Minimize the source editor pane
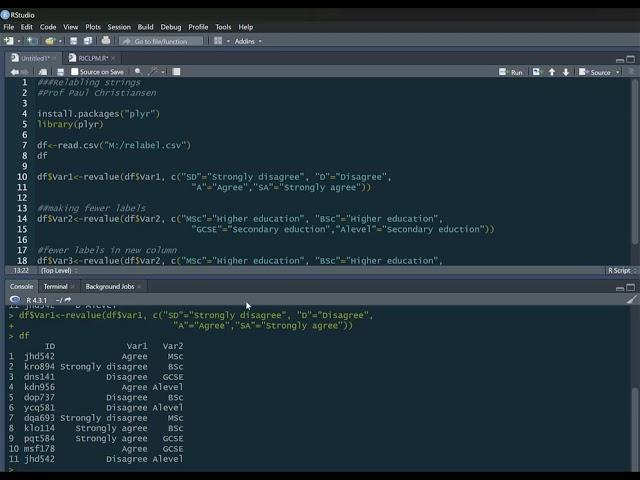The width and height of the screenshot is (640, 480). tap(620, 60)
